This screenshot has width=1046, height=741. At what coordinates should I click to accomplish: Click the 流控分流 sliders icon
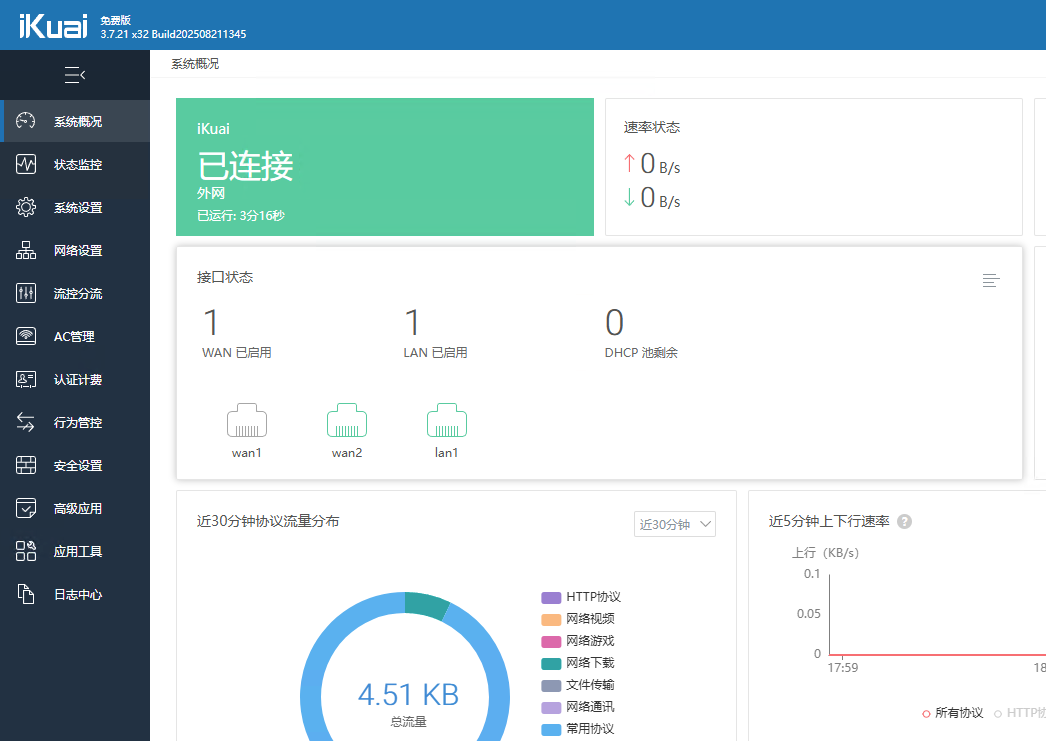25,293
